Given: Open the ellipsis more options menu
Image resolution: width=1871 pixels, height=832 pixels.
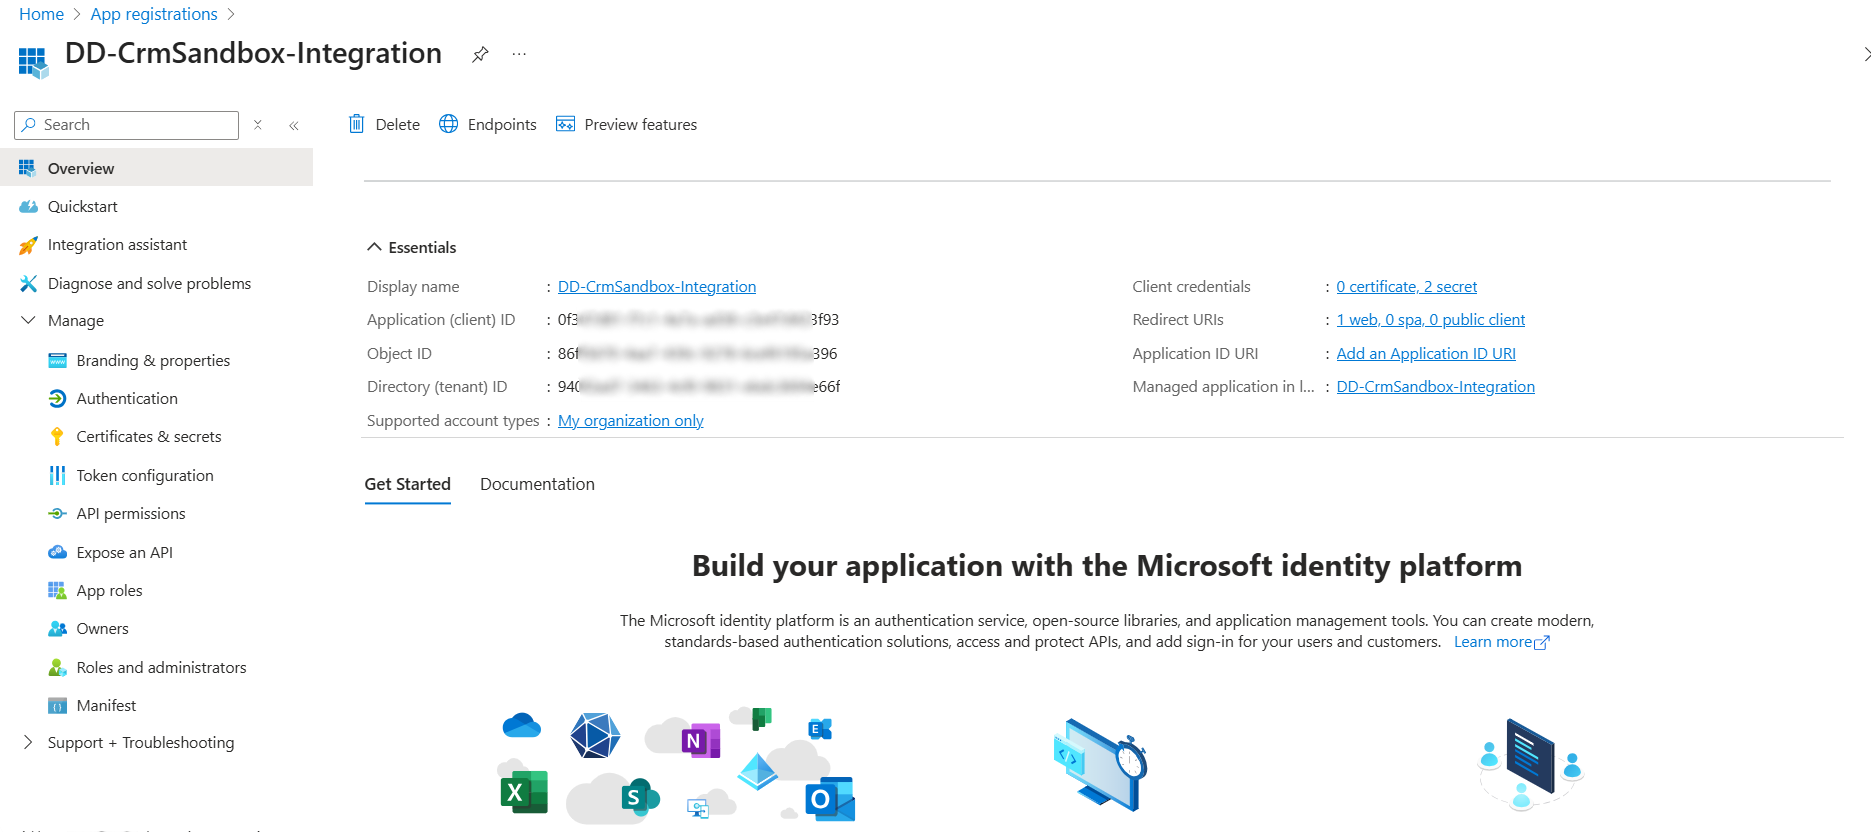Looking at the screenshot, I should coord(519,54).
